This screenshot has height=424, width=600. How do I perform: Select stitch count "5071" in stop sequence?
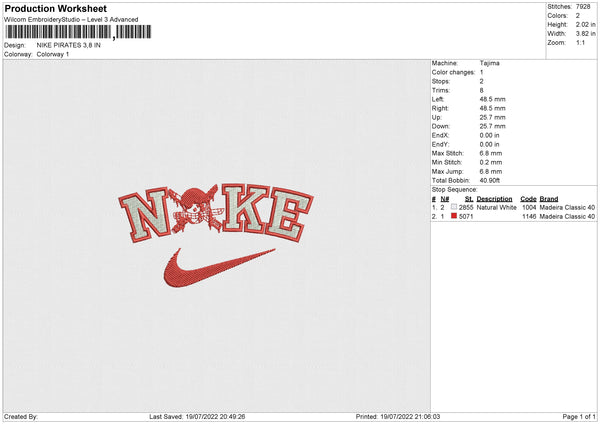point(466,217)
